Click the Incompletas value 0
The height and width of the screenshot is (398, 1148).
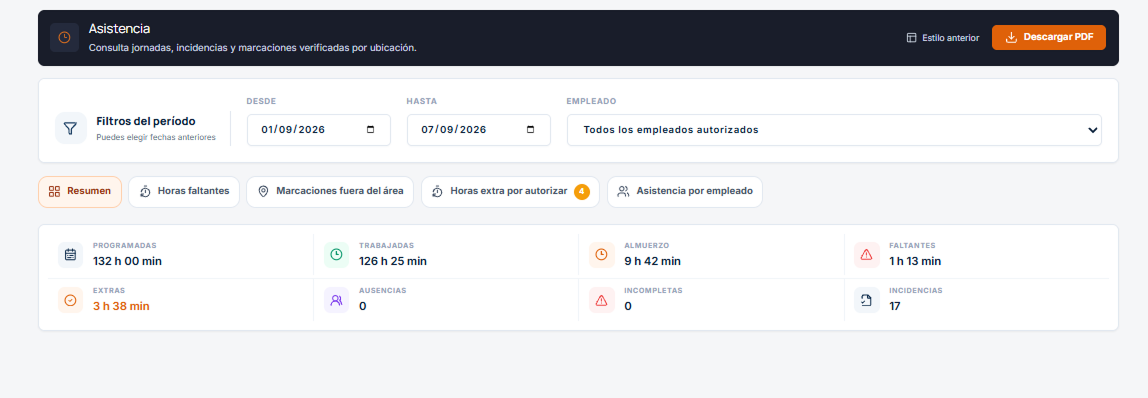tap(627, 306)
